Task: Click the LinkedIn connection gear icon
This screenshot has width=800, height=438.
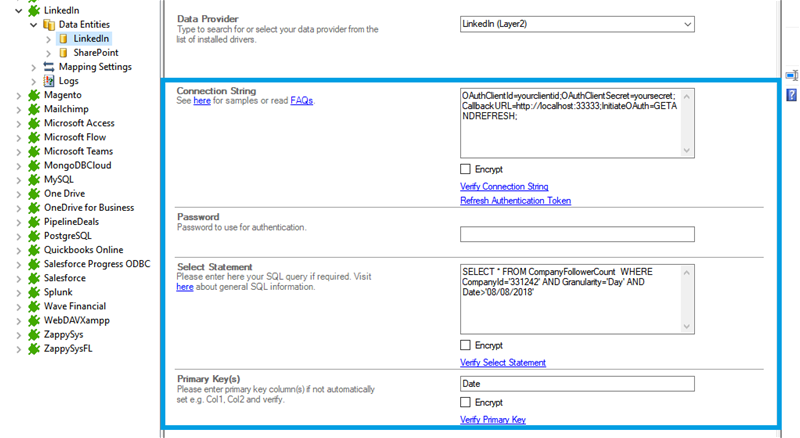Action: pyautogui.click(x=34, y=10)
